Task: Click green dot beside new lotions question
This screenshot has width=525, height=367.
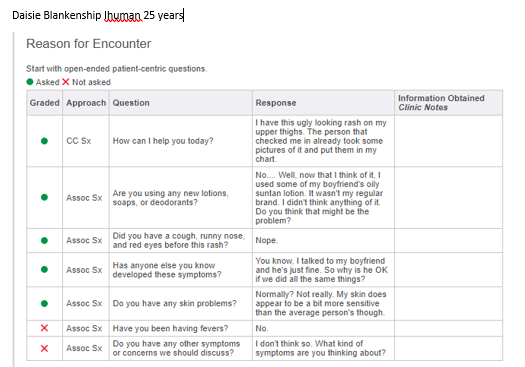Action: (44, 197)
